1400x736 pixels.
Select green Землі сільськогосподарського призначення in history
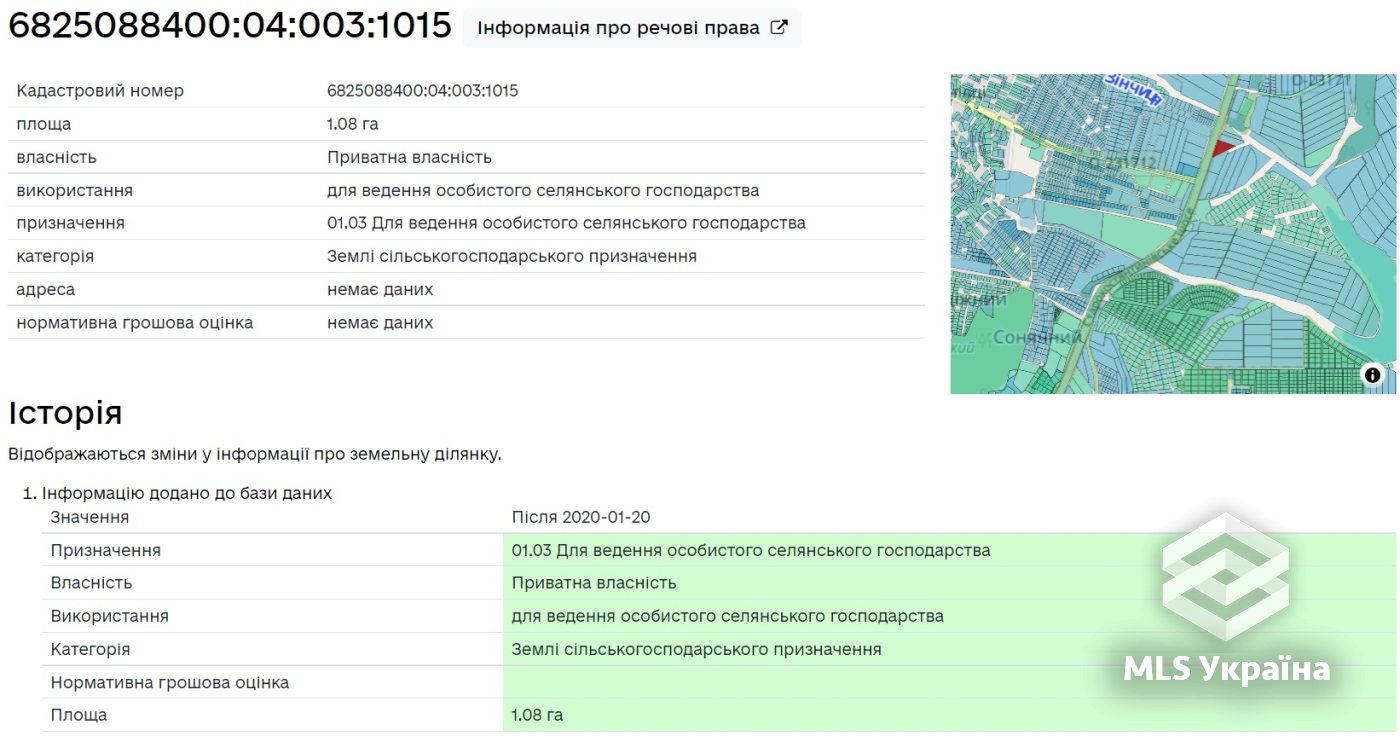pyautogui.click(x=697, y=649)
